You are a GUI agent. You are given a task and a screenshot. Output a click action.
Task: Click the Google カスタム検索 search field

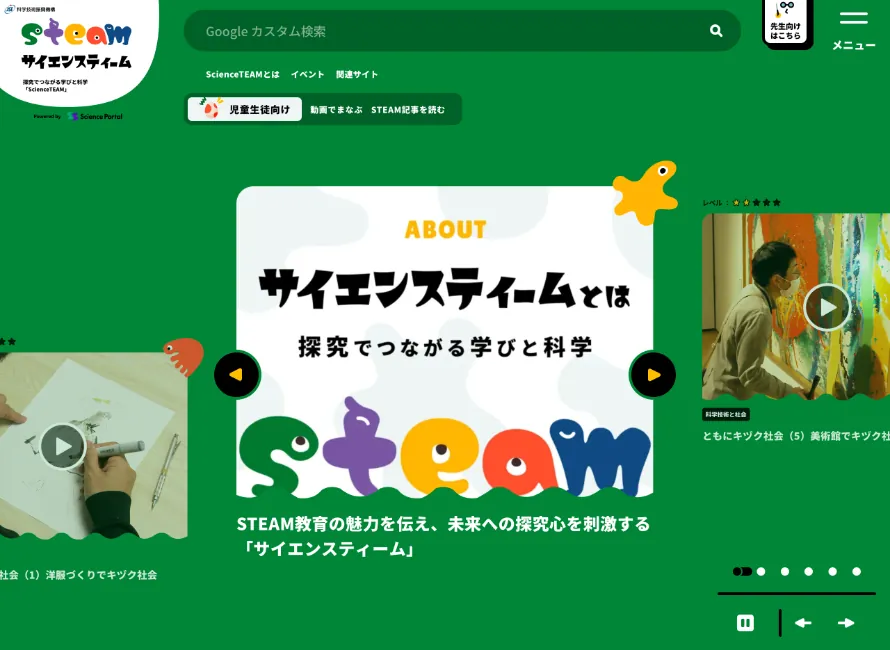(x=450, y=31)
